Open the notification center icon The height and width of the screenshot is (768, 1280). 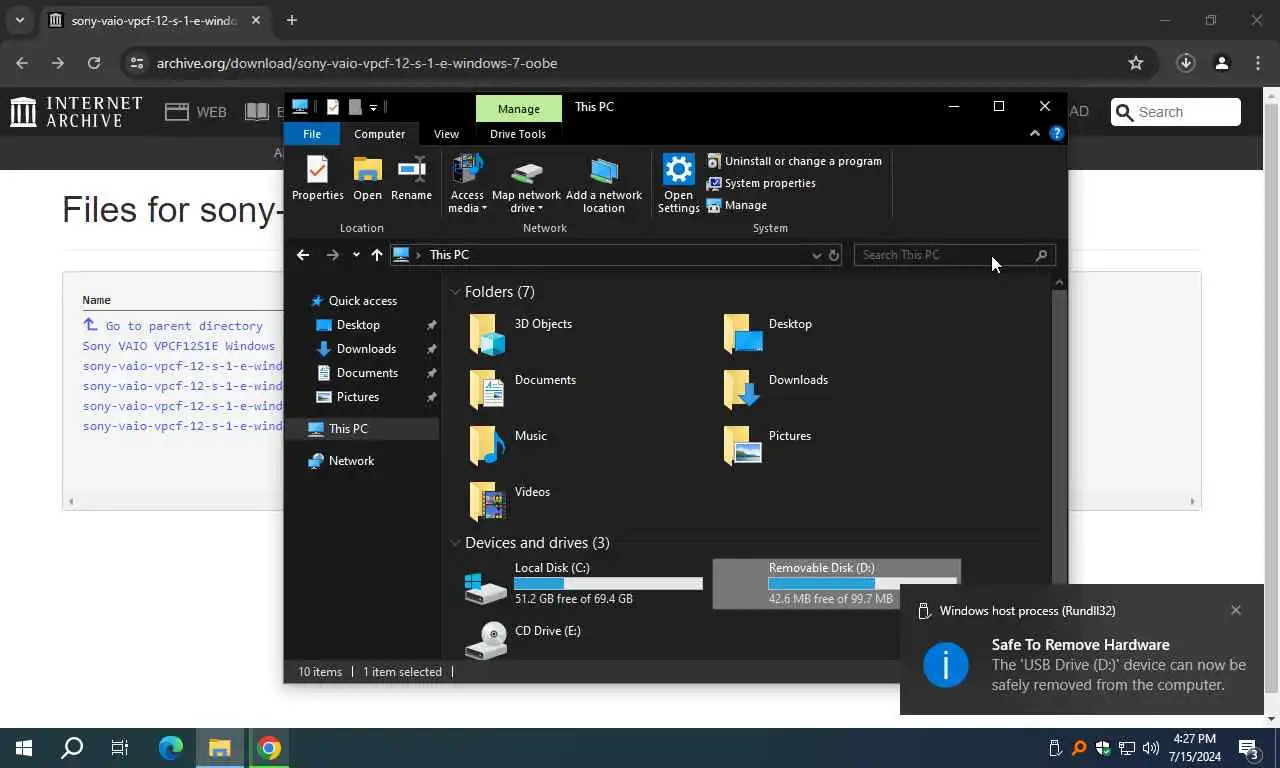click(x=1249, y=748)
